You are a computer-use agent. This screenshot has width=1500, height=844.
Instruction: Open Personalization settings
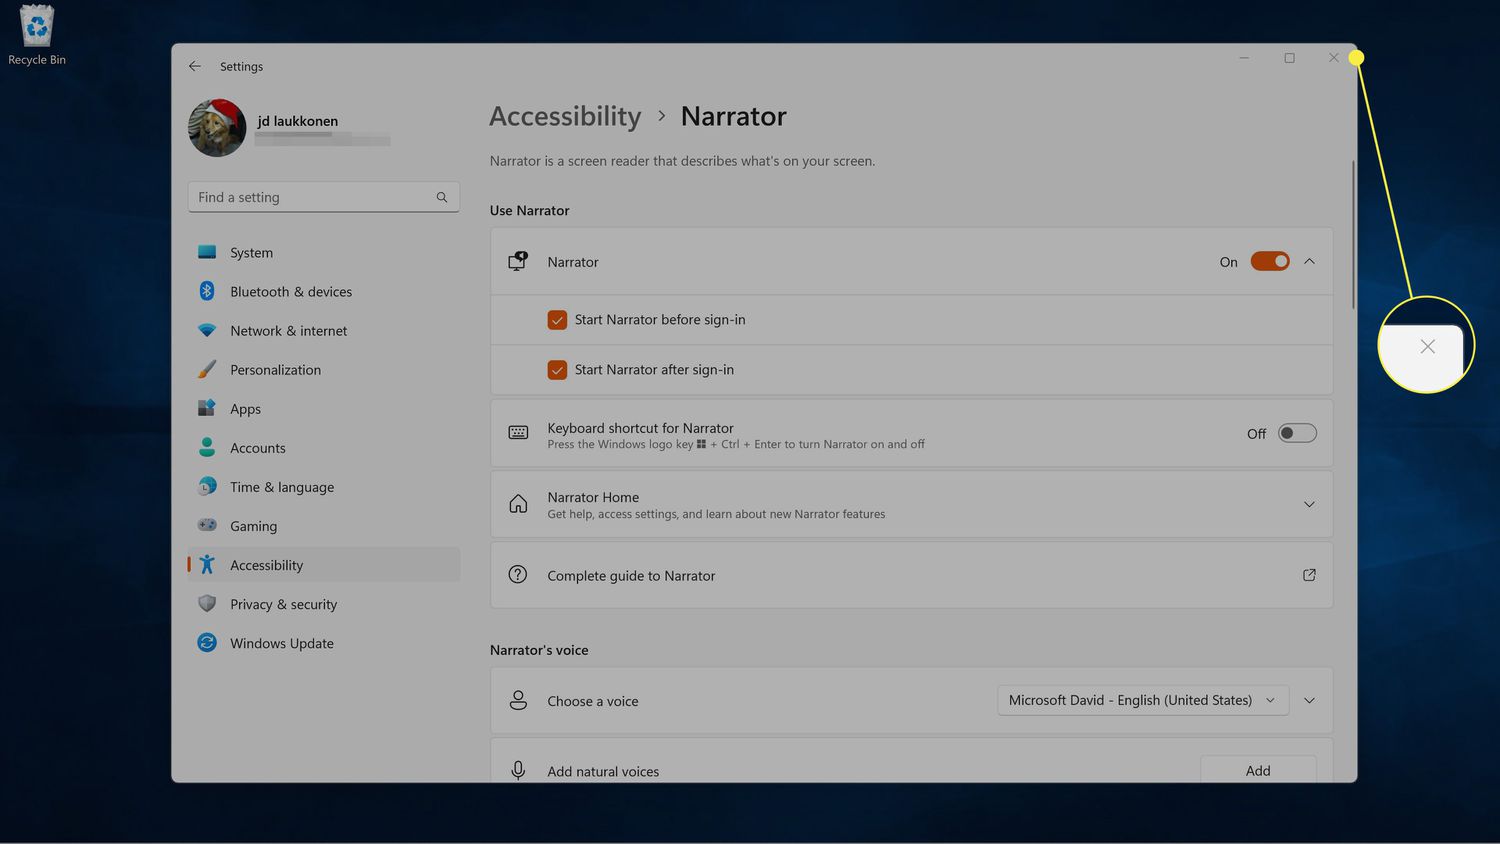324,370
